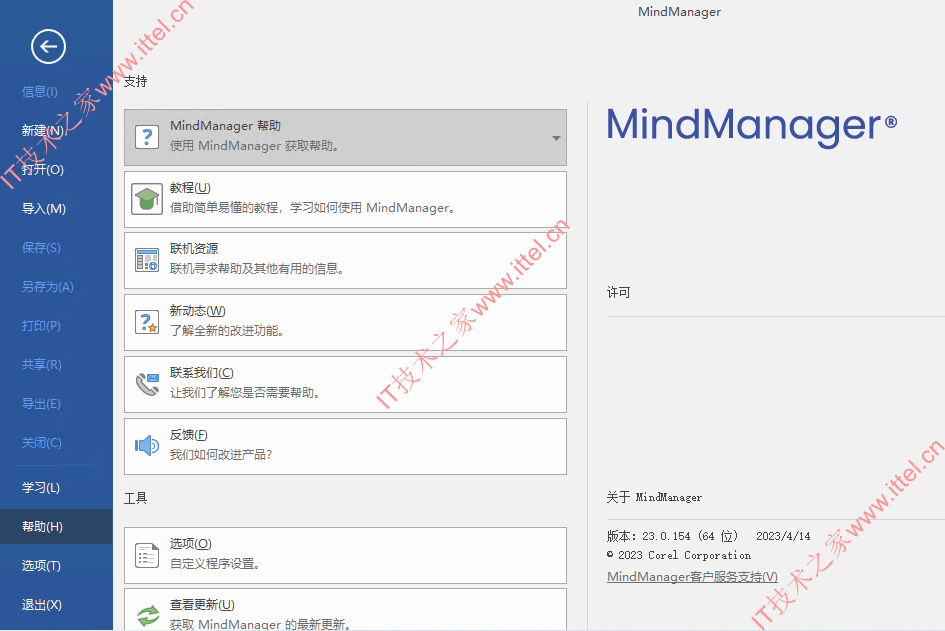Click the MindManager Help question mark icon
Screen dimensions: 945x631
(x=146, y=137)
